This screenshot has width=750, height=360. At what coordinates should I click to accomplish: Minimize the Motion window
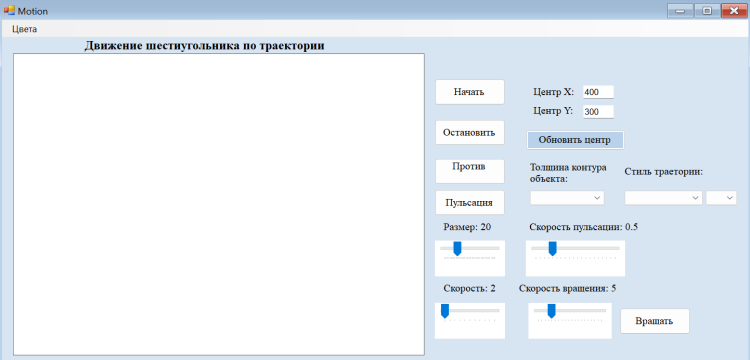[680, 11]
